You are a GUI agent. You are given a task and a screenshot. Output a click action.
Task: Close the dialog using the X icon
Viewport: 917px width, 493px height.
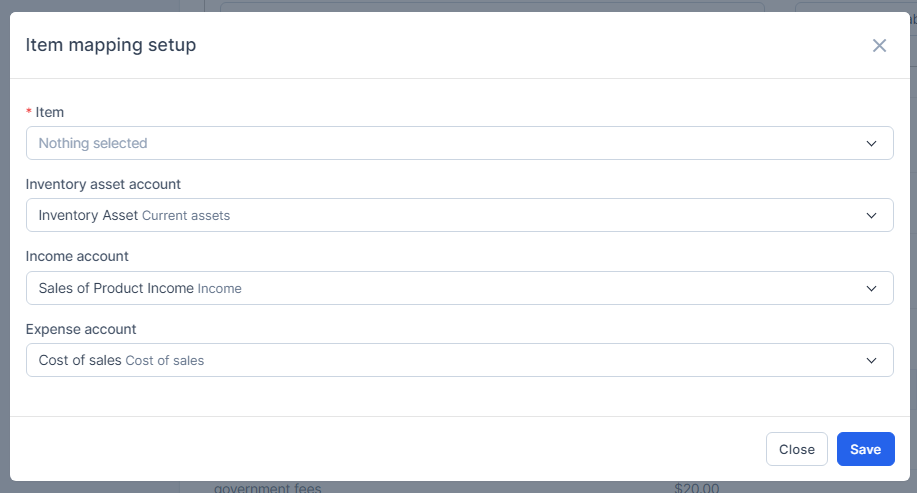(x=879, y=45)
